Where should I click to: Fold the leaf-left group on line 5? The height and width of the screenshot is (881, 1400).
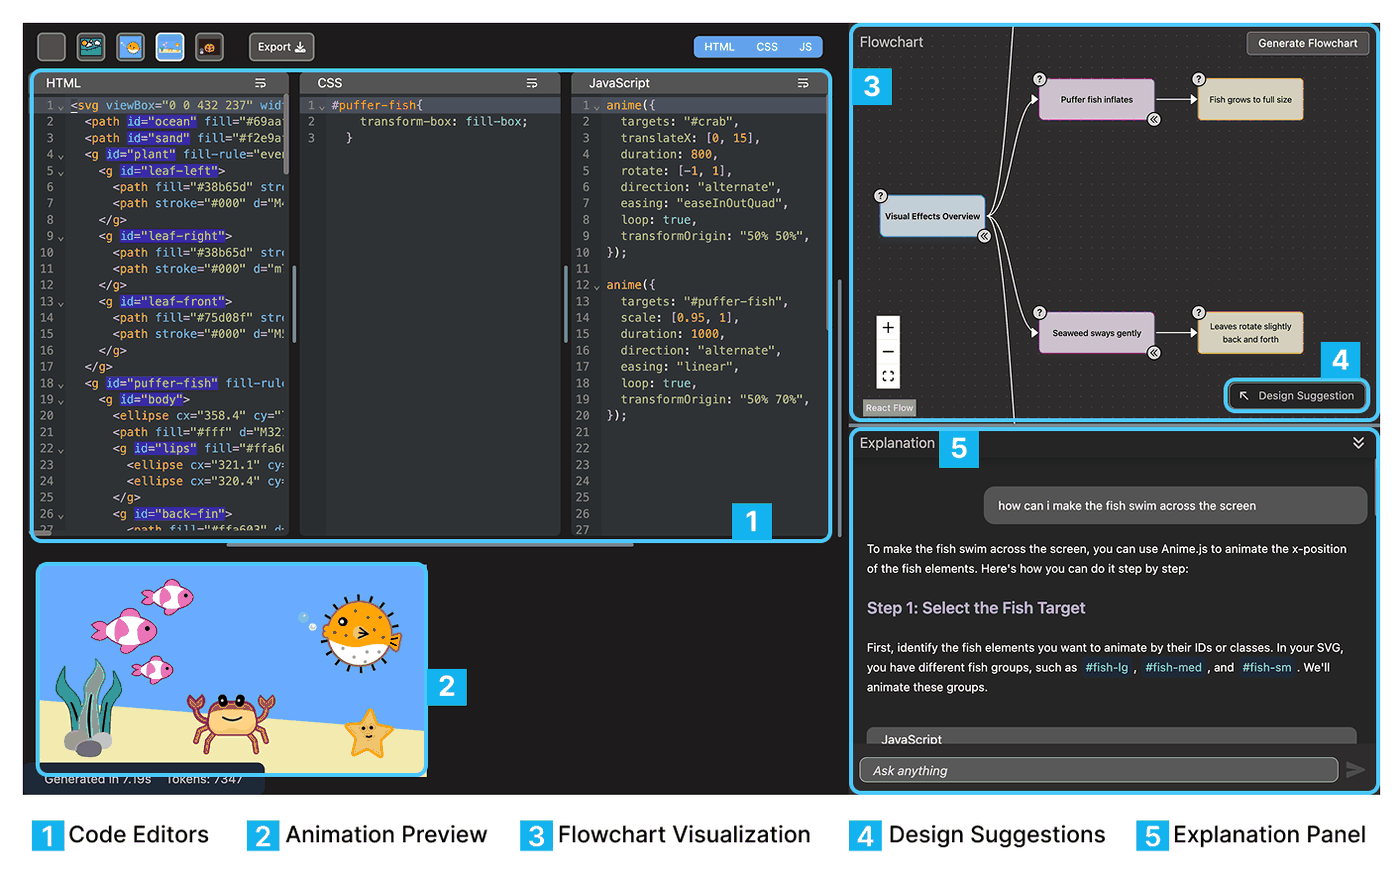tap(61, 172)
